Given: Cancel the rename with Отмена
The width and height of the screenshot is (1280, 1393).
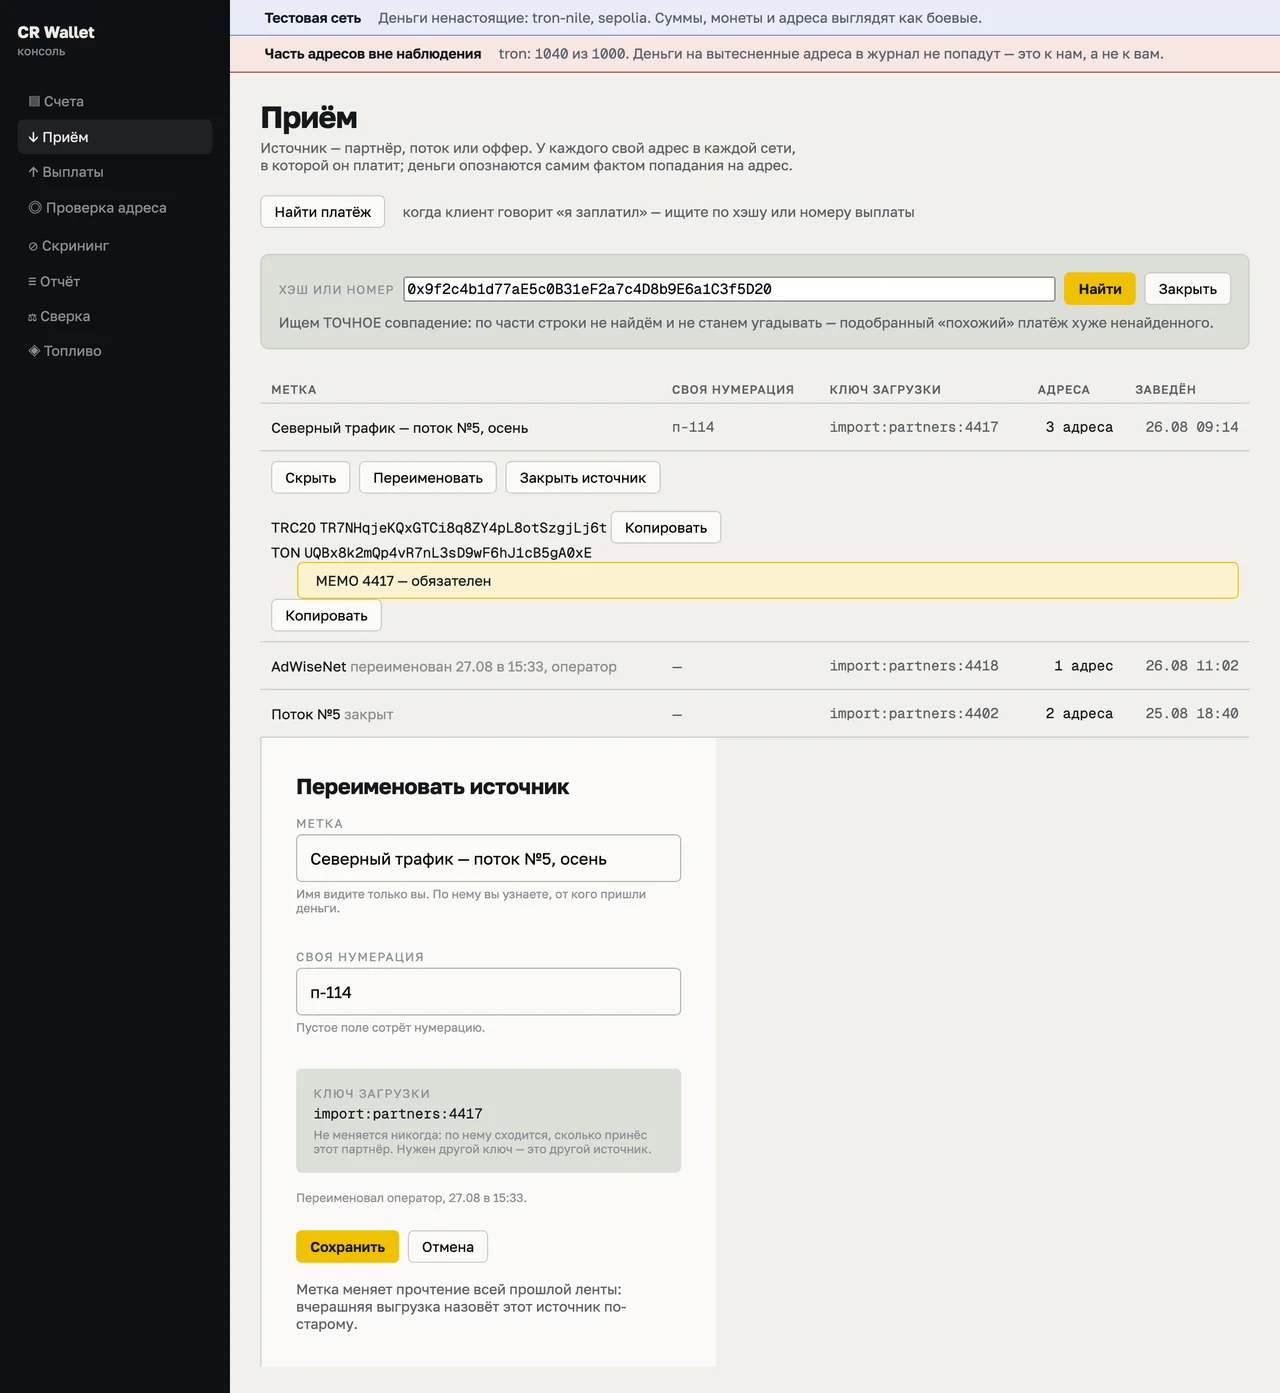Looking at the screenshot, I should (x=448, y=1247).
